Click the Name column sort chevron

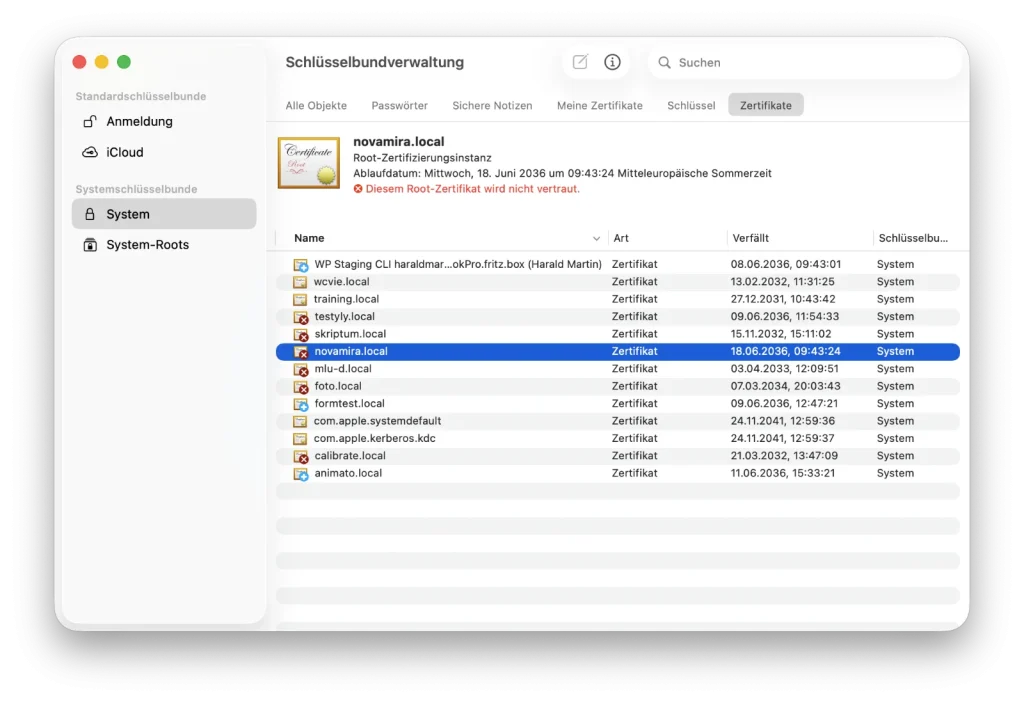(596, 239)
